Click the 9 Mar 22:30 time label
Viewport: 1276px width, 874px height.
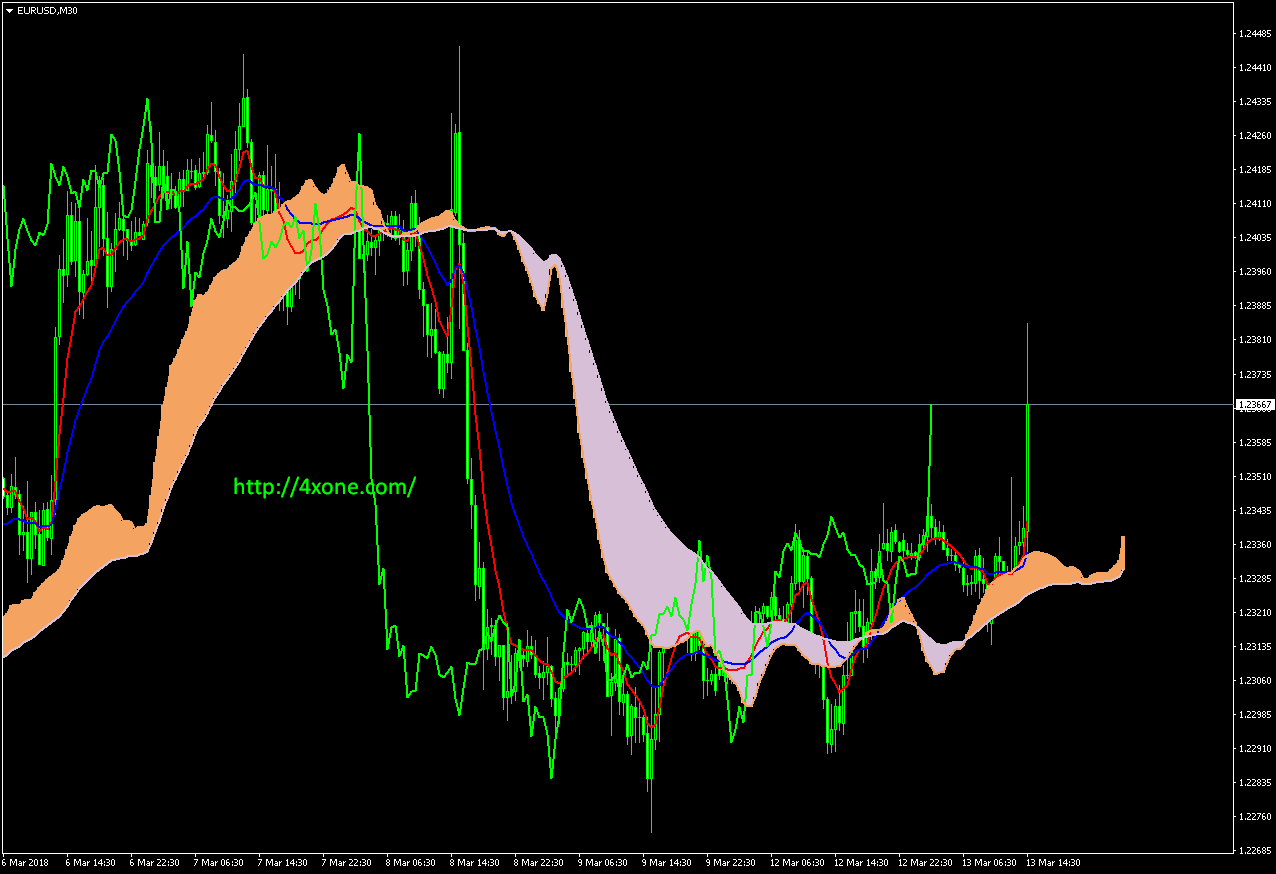pyautogui.click(x=731, y=862)
